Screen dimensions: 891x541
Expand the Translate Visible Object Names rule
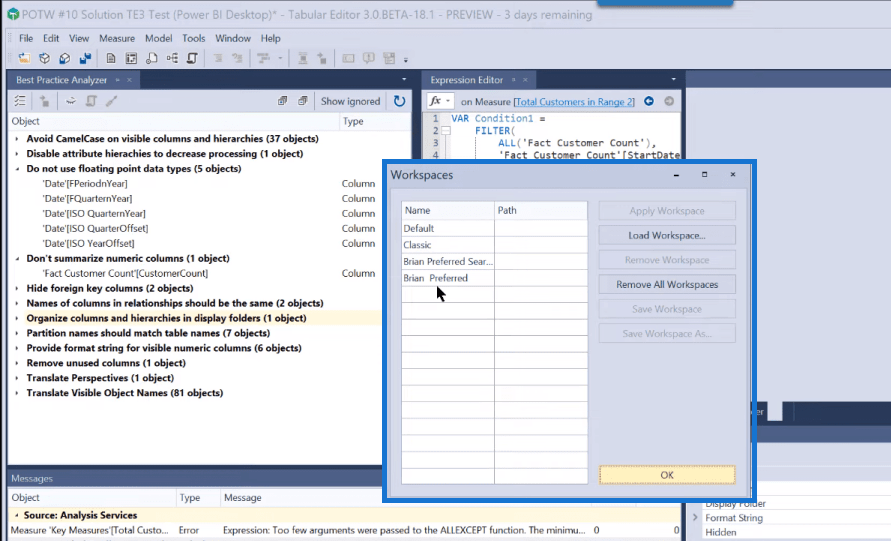[x=16, y=393]
